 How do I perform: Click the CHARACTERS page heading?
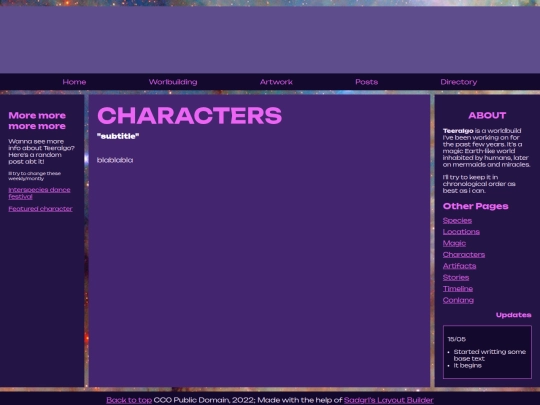[190, 115]
